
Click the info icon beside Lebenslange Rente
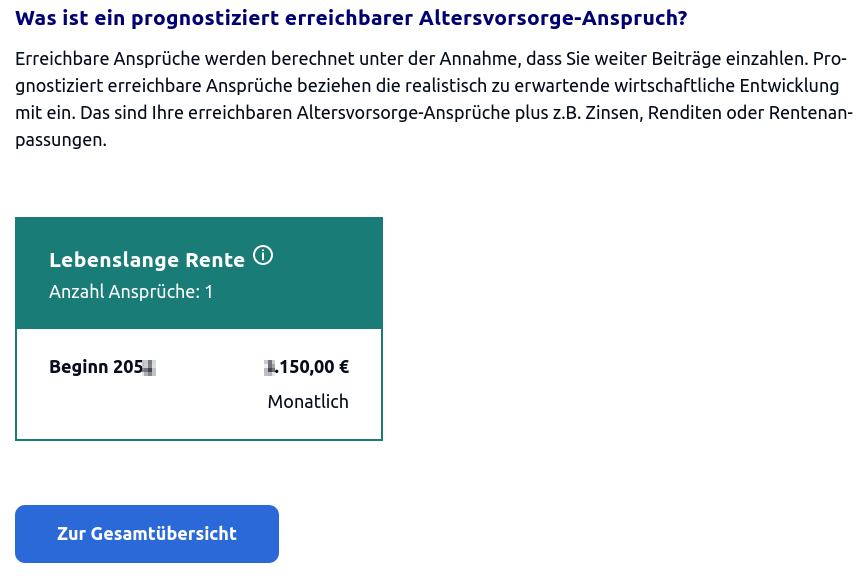[x=263, y=256]
